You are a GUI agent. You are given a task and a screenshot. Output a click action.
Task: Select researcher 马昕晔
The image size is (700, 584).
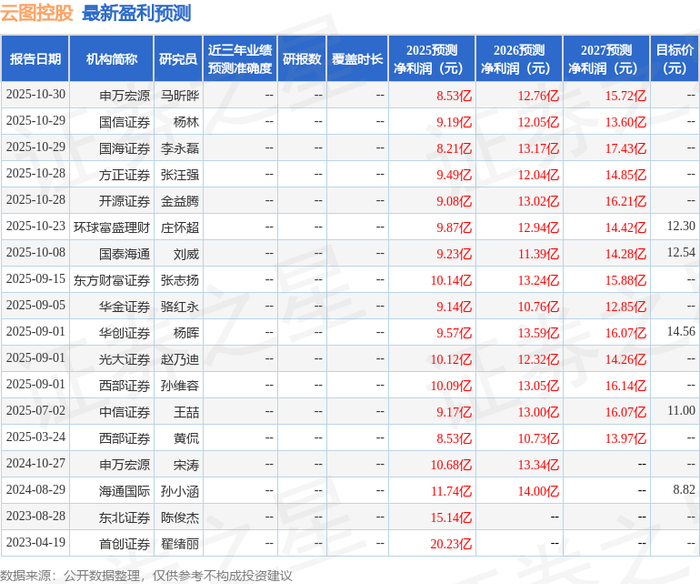point(179,96)
